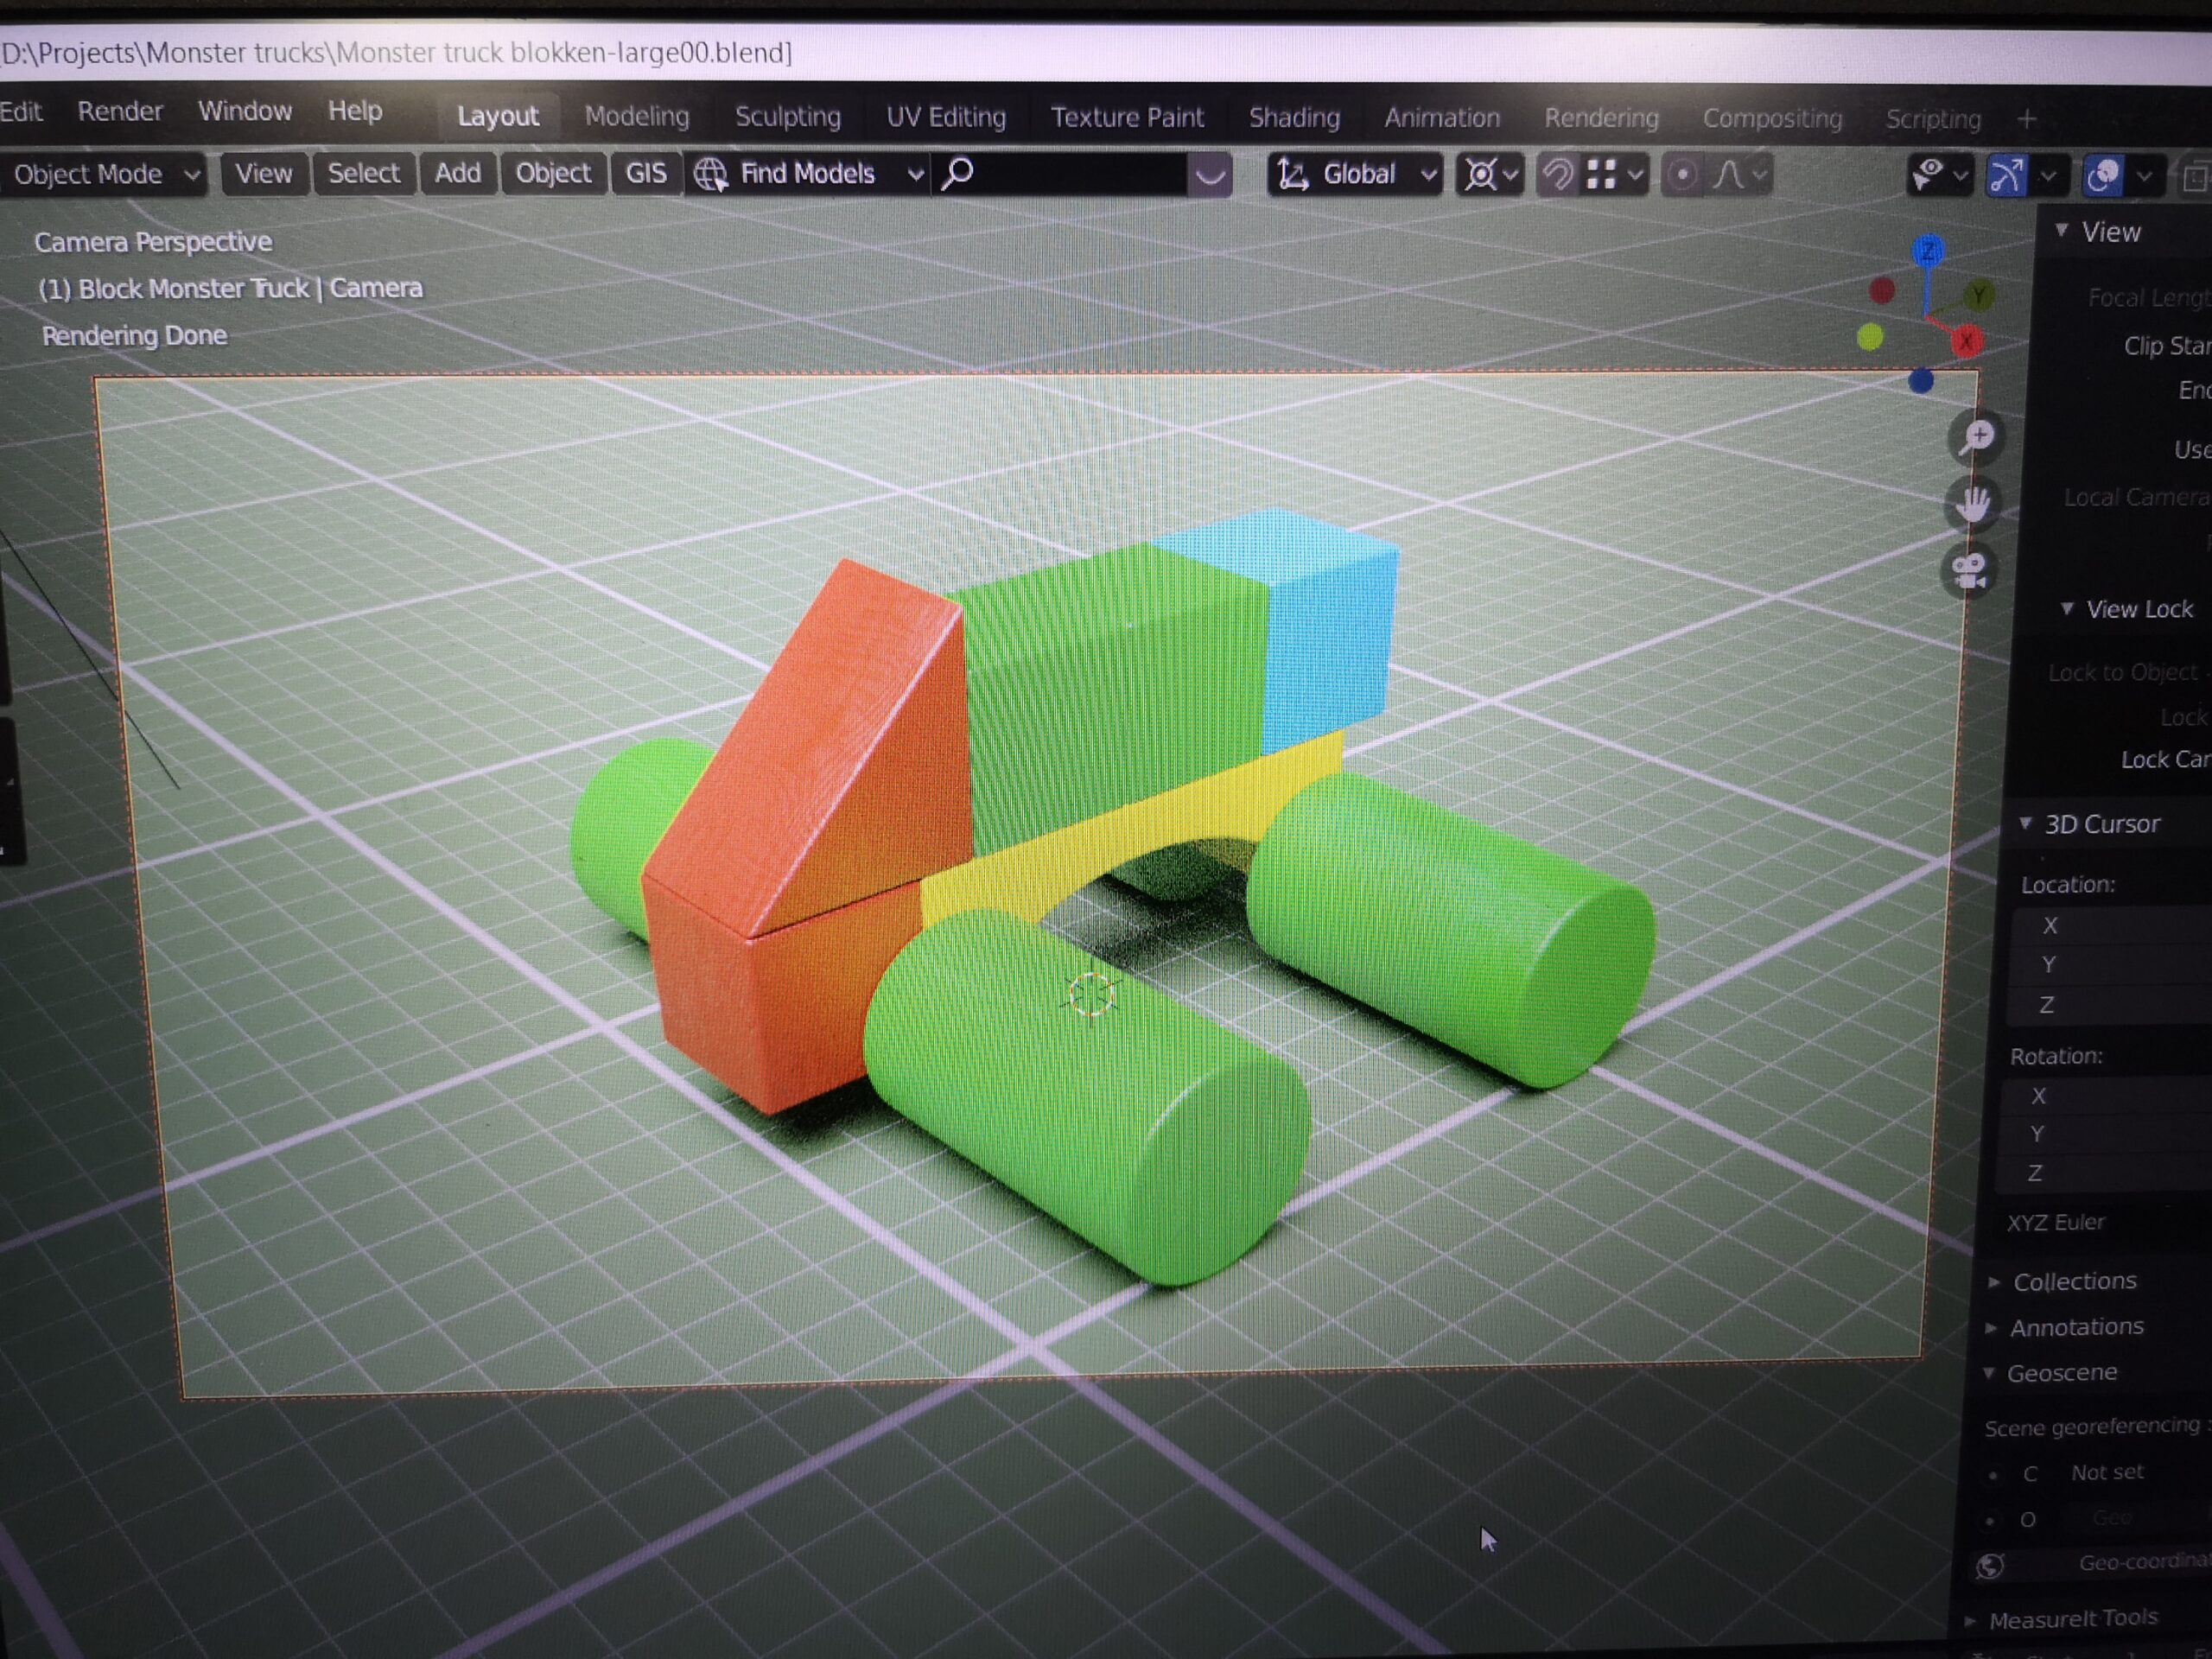Open the Render menu
Screen dimensions: 2212x1659
click(x=120, y=111)
